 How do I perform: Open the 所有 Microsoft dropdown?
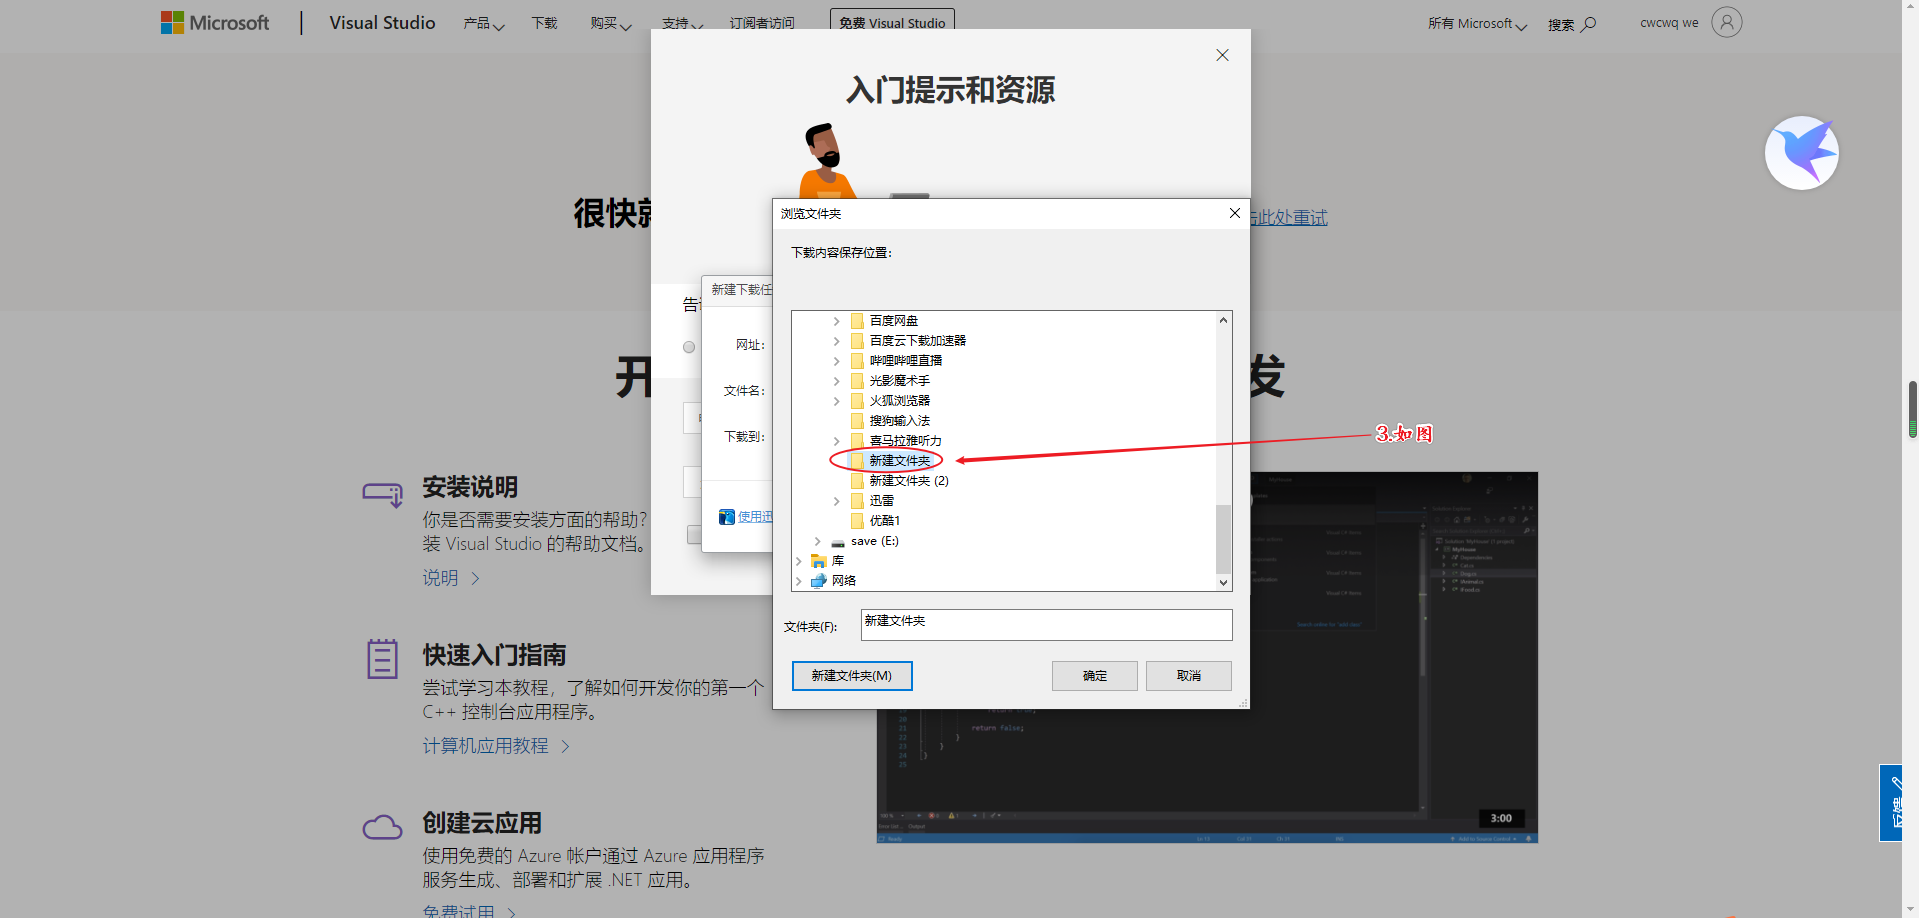tap(1476, 22)
